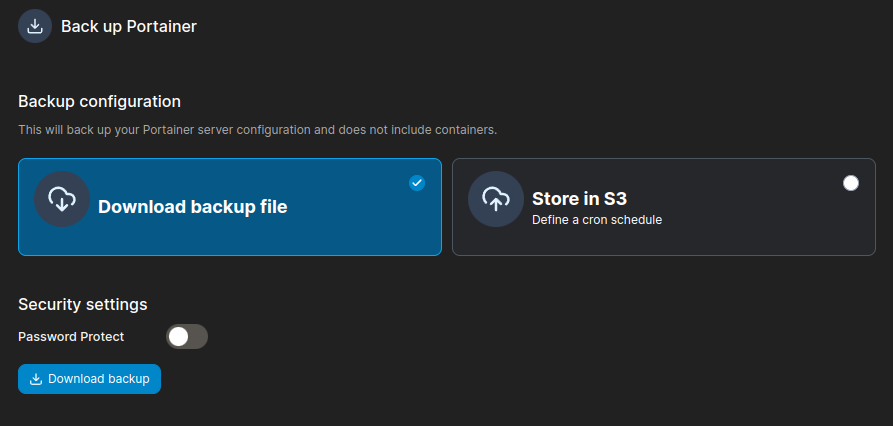Click the Password Protect label
The width and height of the screenshot is (893, 426).
(71, 337)
